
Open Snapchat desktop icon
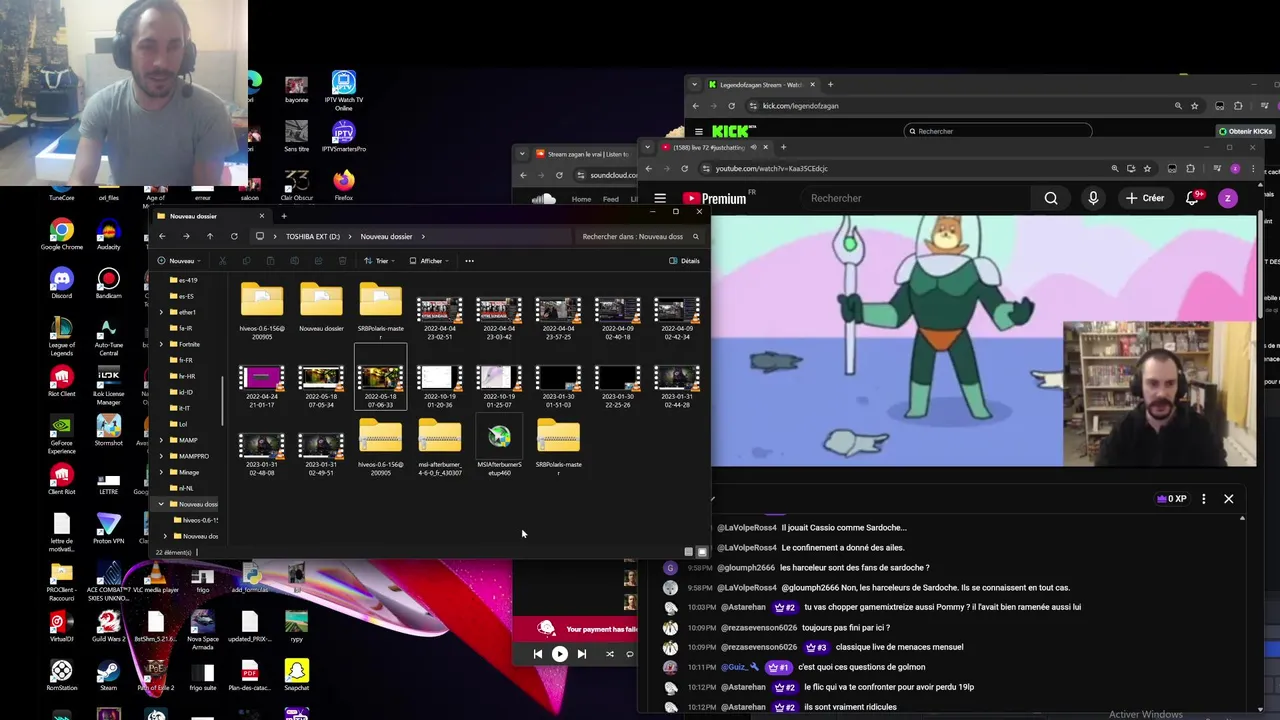(296, 676)
